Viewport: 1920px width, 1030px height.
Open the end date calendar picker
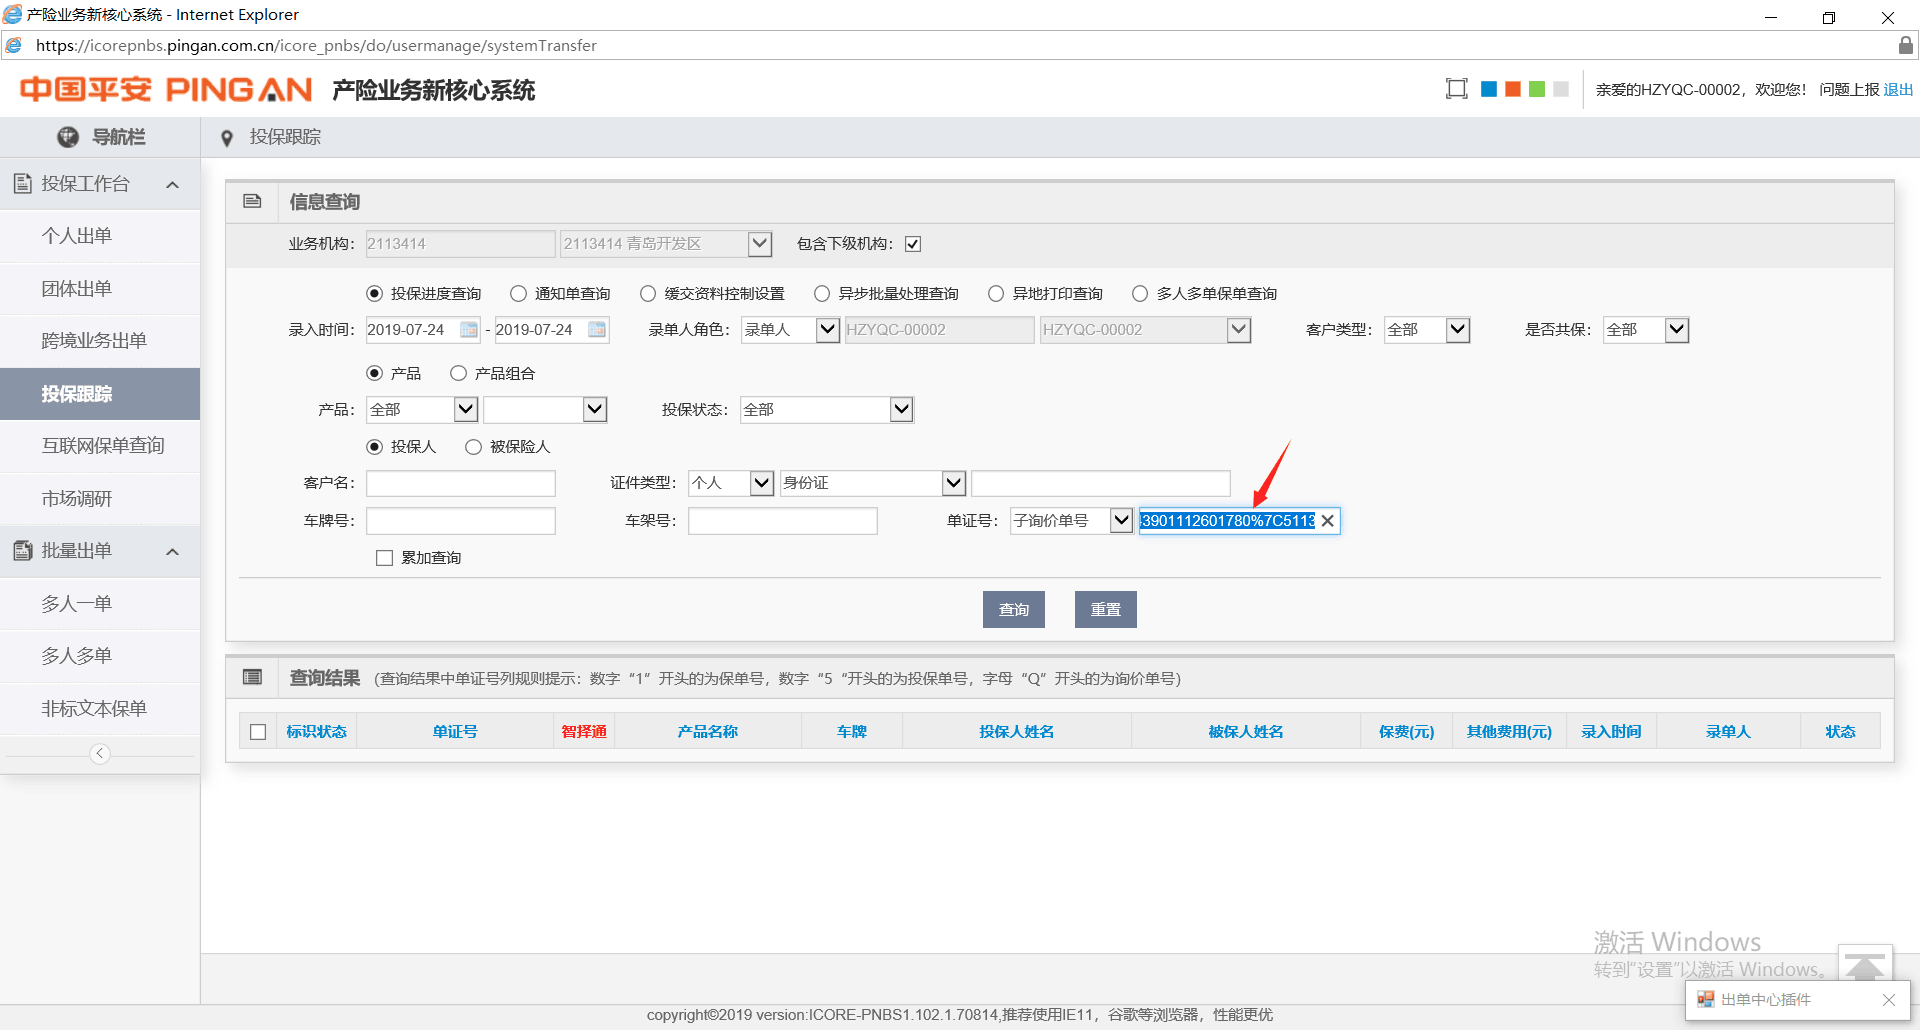(597, 330)
